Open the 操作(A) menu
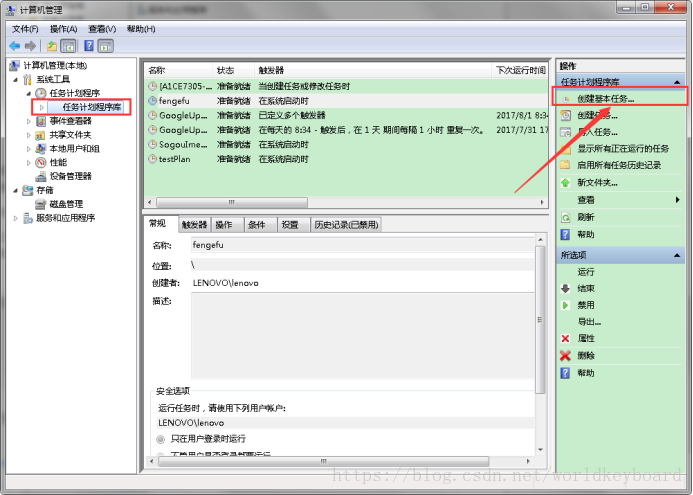 pos(64,29)
